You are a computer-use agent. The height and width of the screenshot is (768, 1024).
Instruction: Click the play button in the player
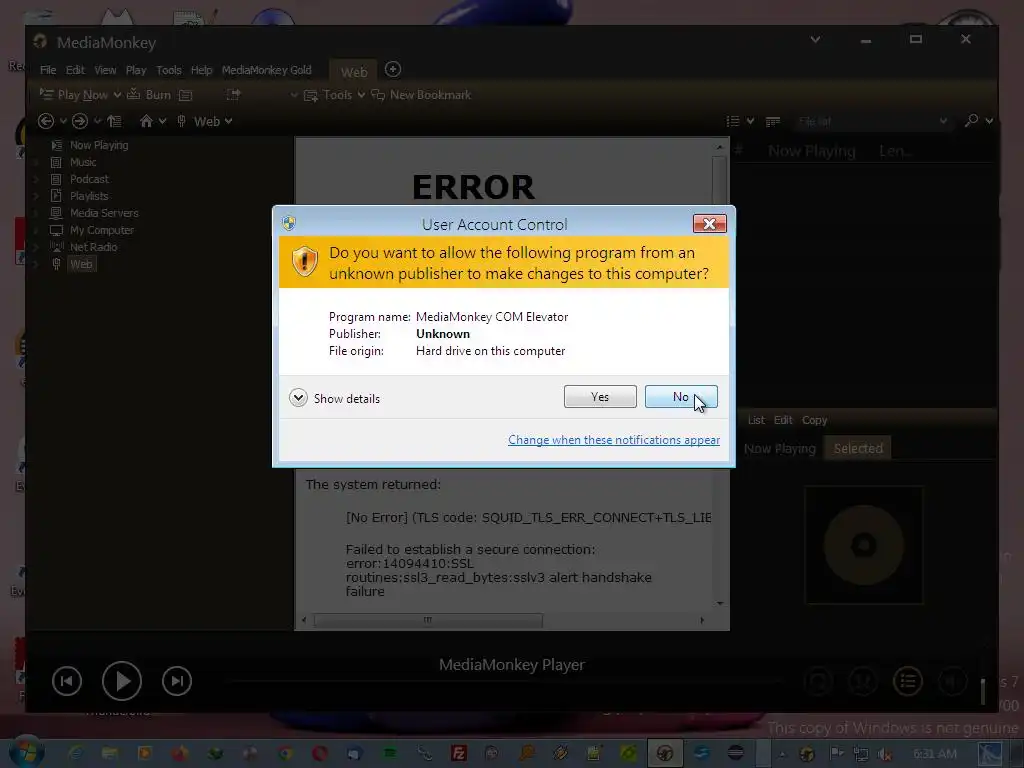coord(121,681)
